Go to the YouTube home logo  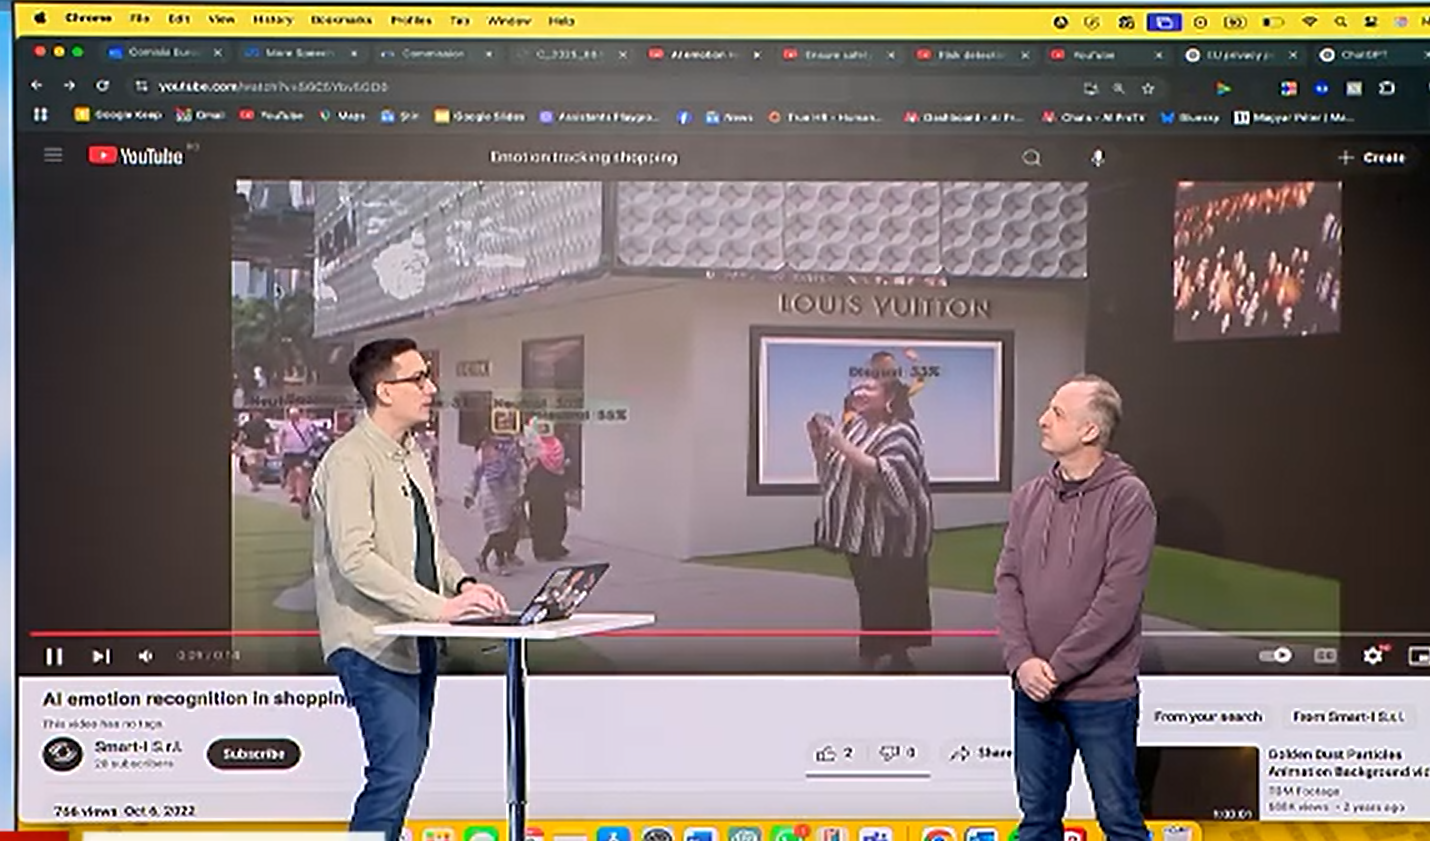pyautogui.click(x=136, y=156)
